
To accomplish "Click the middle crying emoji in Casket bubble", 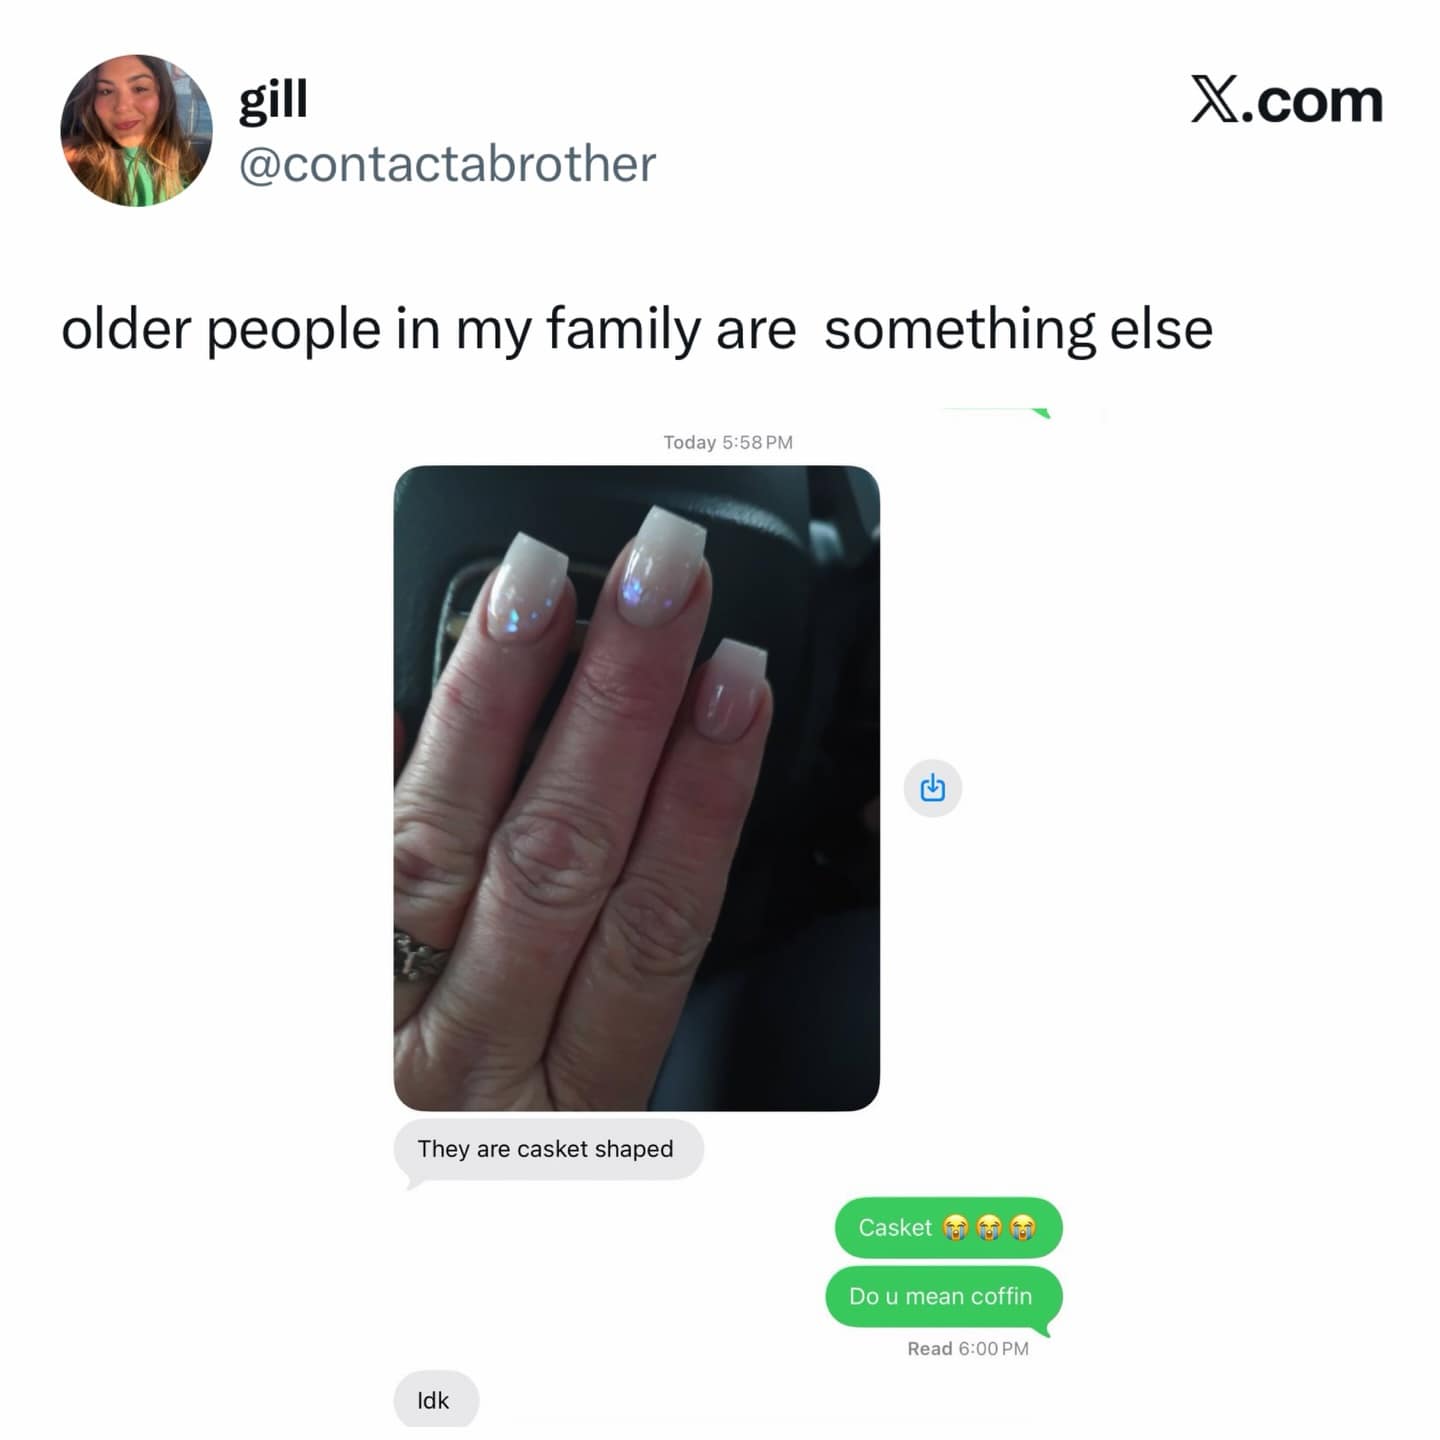I will pyautogui.click(x=989, y=1227).
